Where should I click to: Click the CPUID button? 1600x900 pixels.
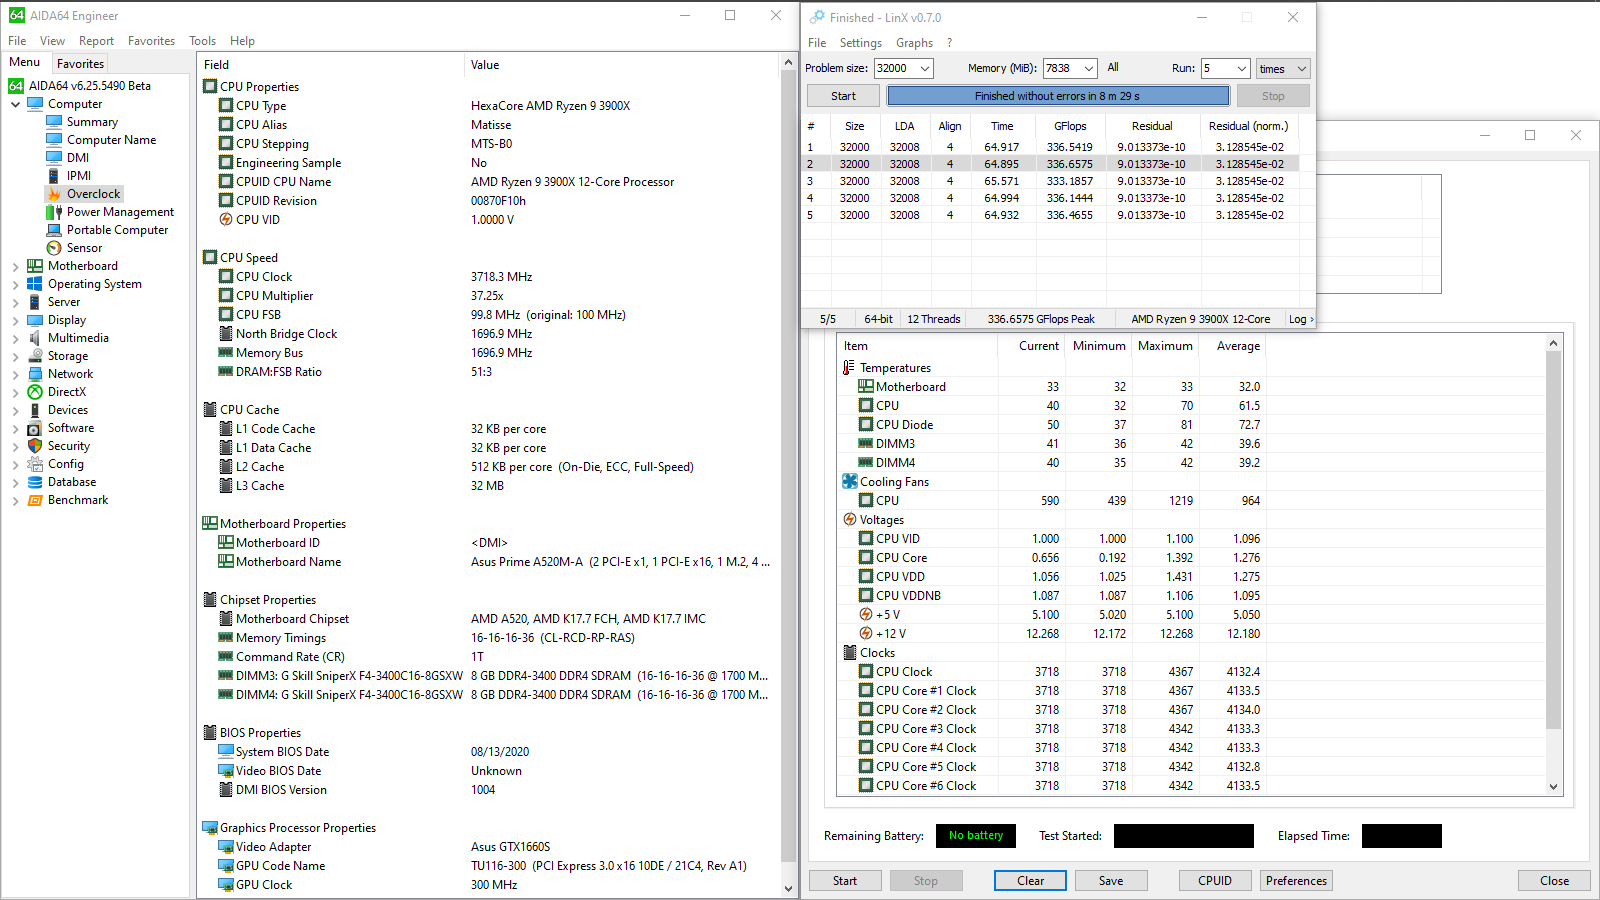pyautogui.click(x=1215, y=881)
